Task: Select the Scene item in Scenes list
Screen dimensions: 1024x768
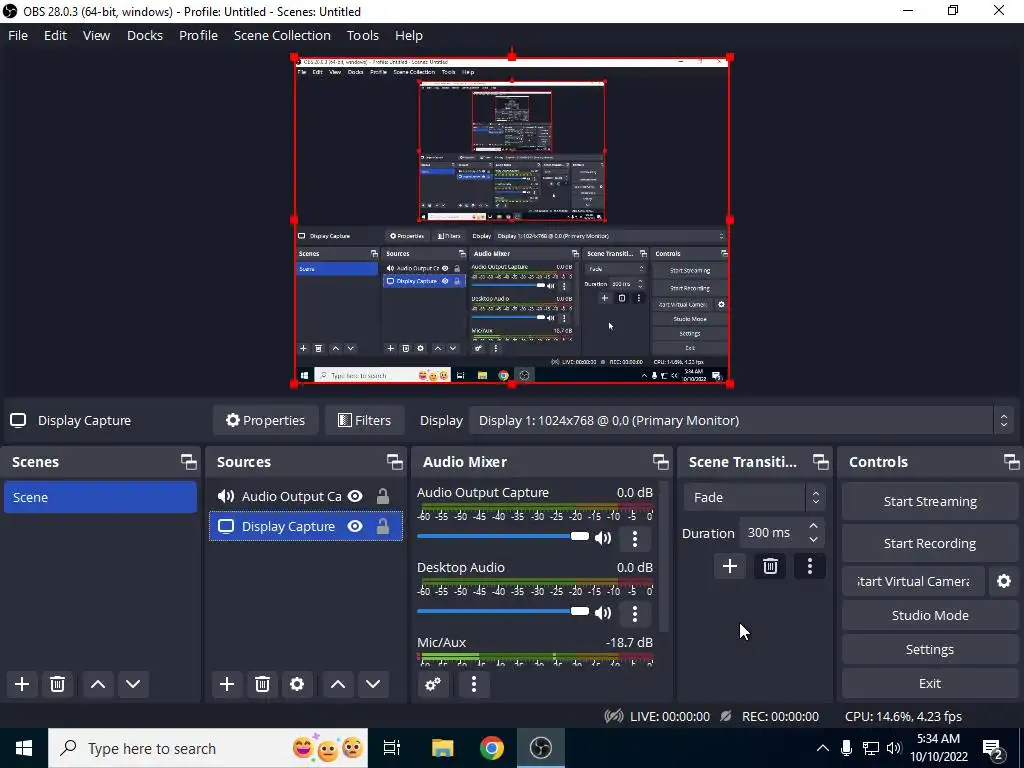Action: click(x=101, y=498)
